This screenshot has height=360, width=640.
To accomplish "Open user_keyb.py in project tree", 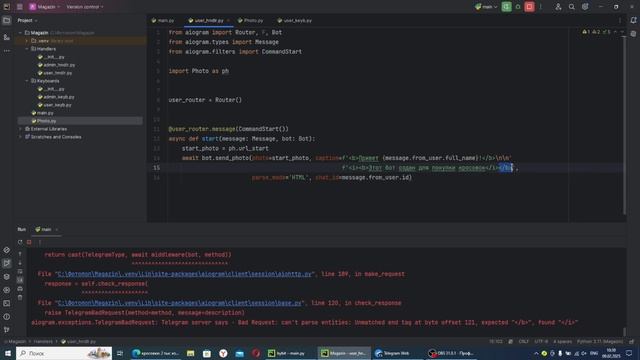I will (54, 105).
